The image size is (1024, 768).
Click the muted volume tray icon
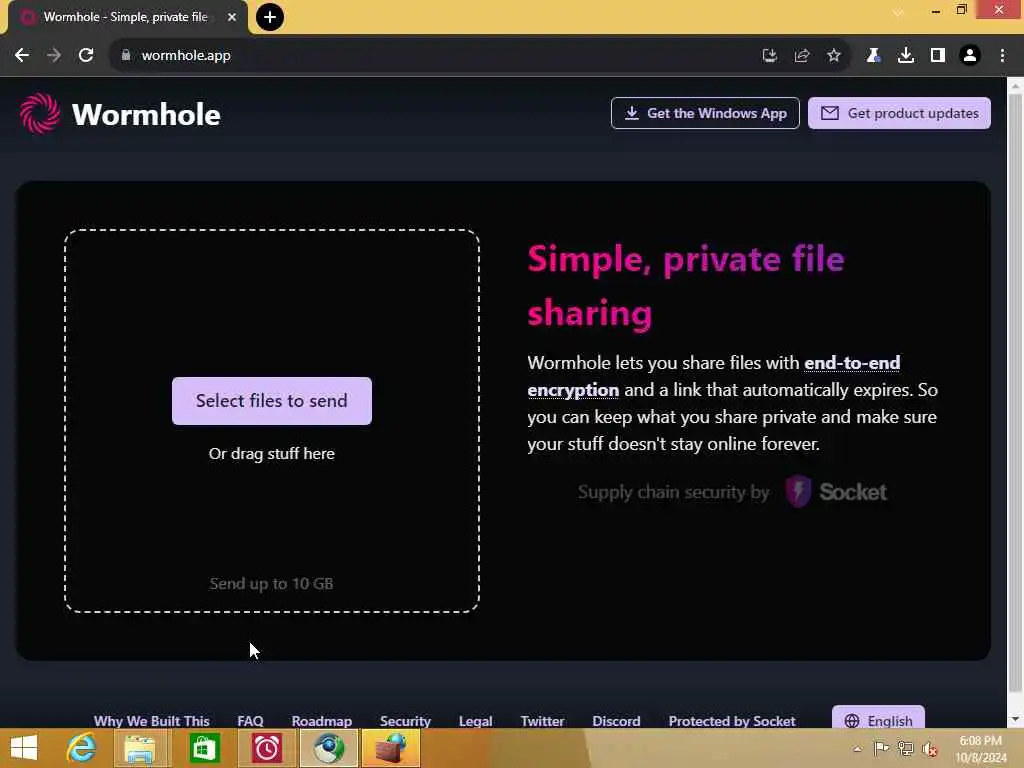[x=930, y=749]
